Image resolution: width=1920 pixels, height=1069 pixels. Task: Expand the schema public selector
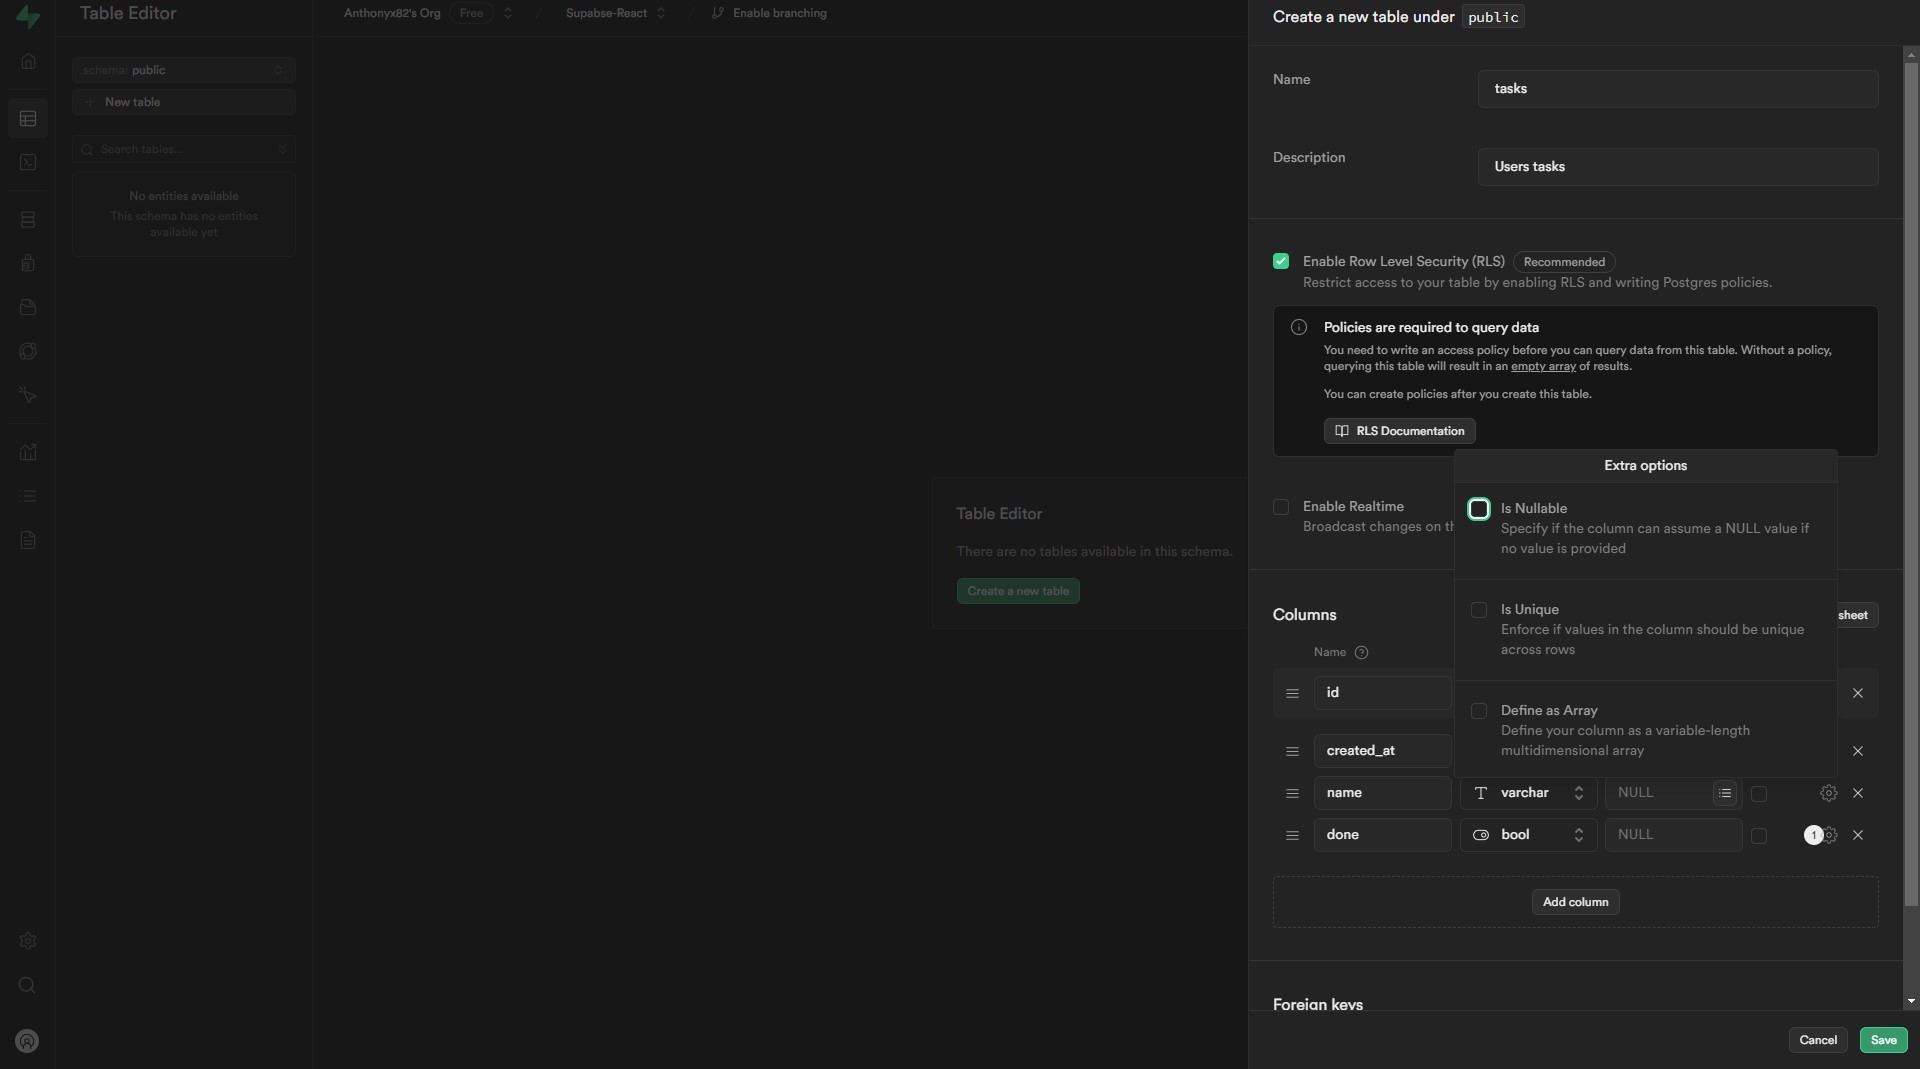pyautogui.click(x=183, y=70)
